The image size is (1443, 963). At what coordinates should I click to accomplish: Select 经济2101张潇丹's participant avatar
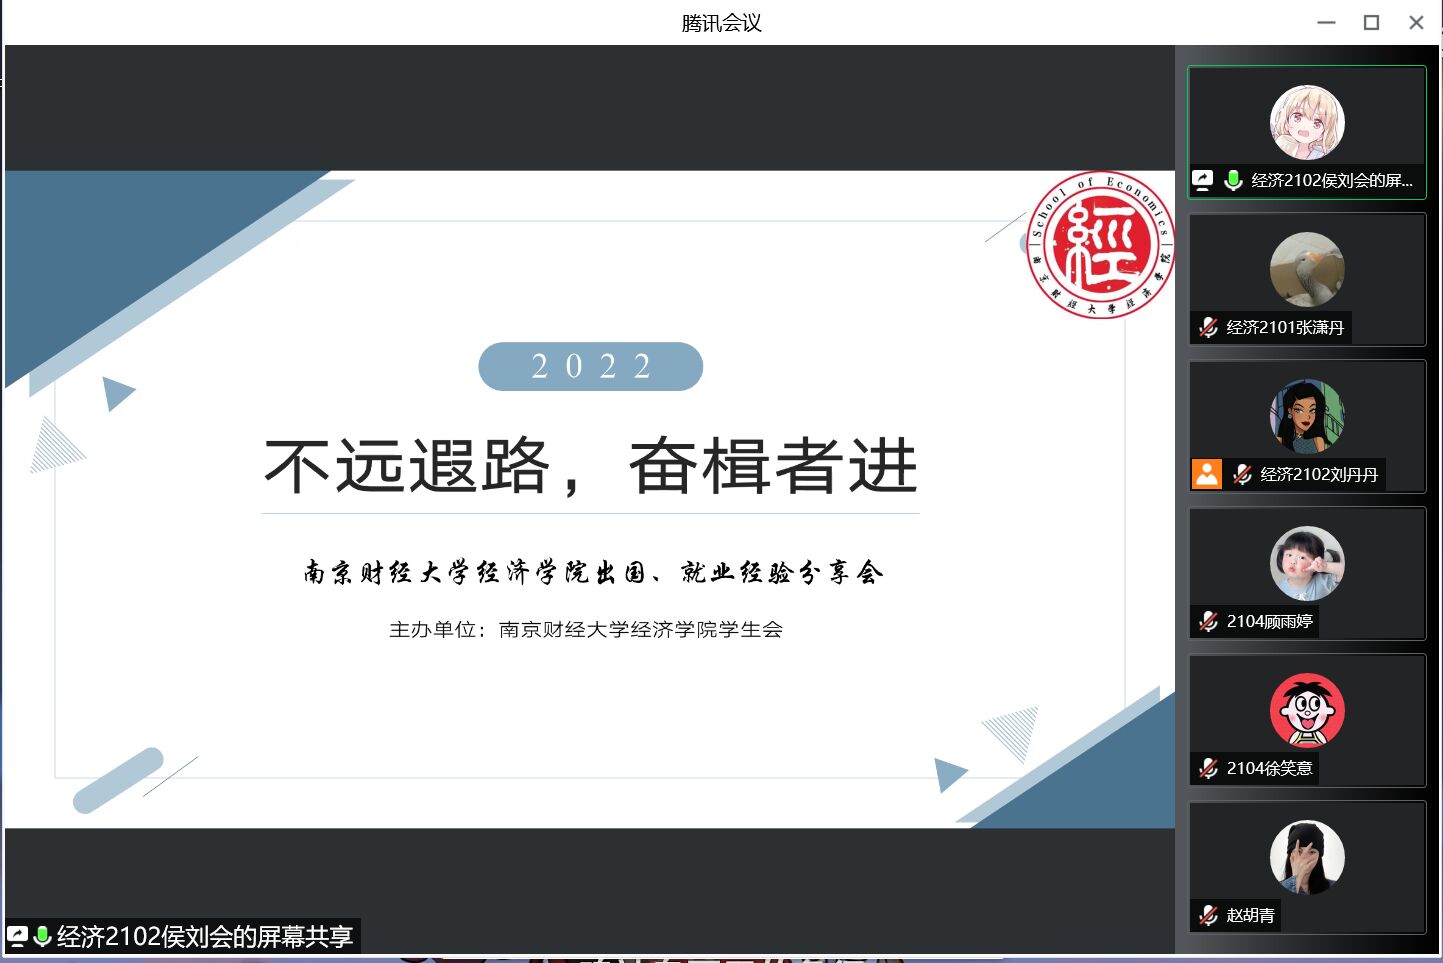tap(1307, 269)
